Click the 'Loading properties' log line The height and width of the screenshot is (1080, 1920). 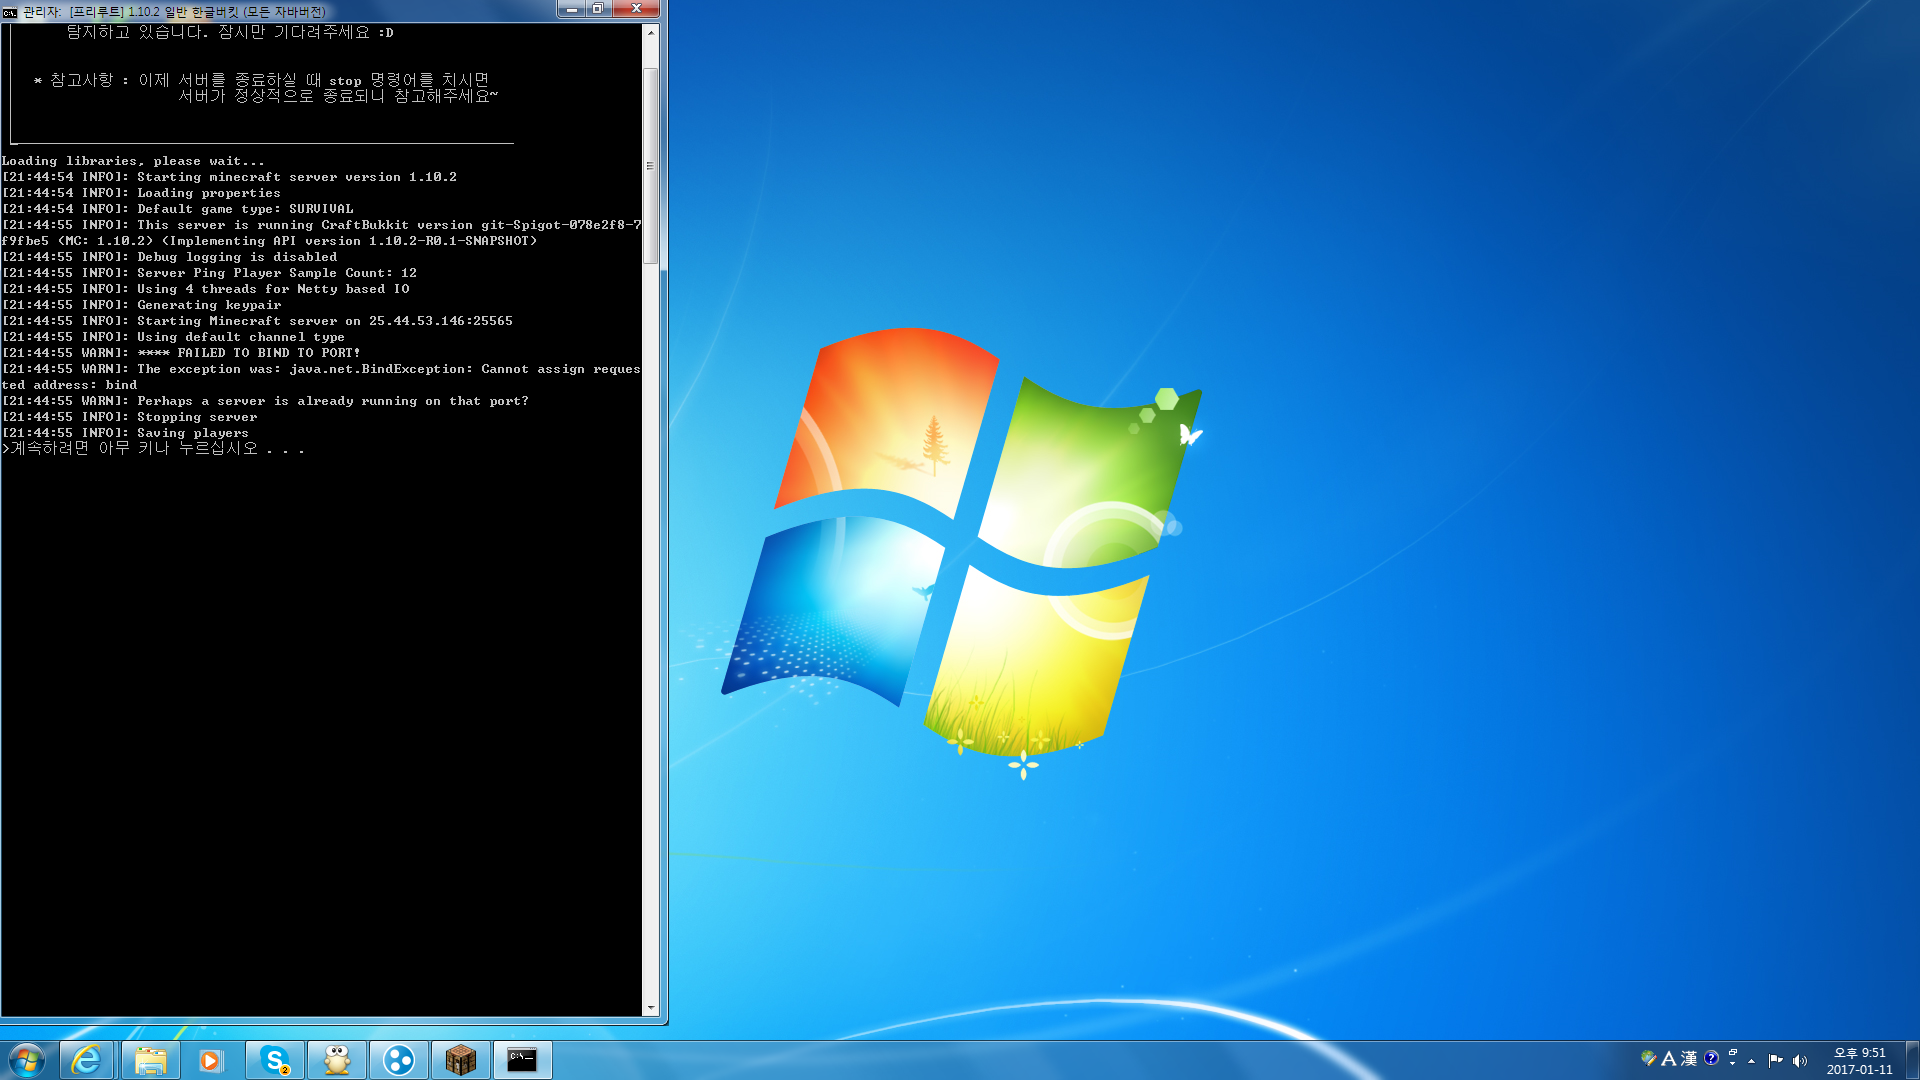142,193
